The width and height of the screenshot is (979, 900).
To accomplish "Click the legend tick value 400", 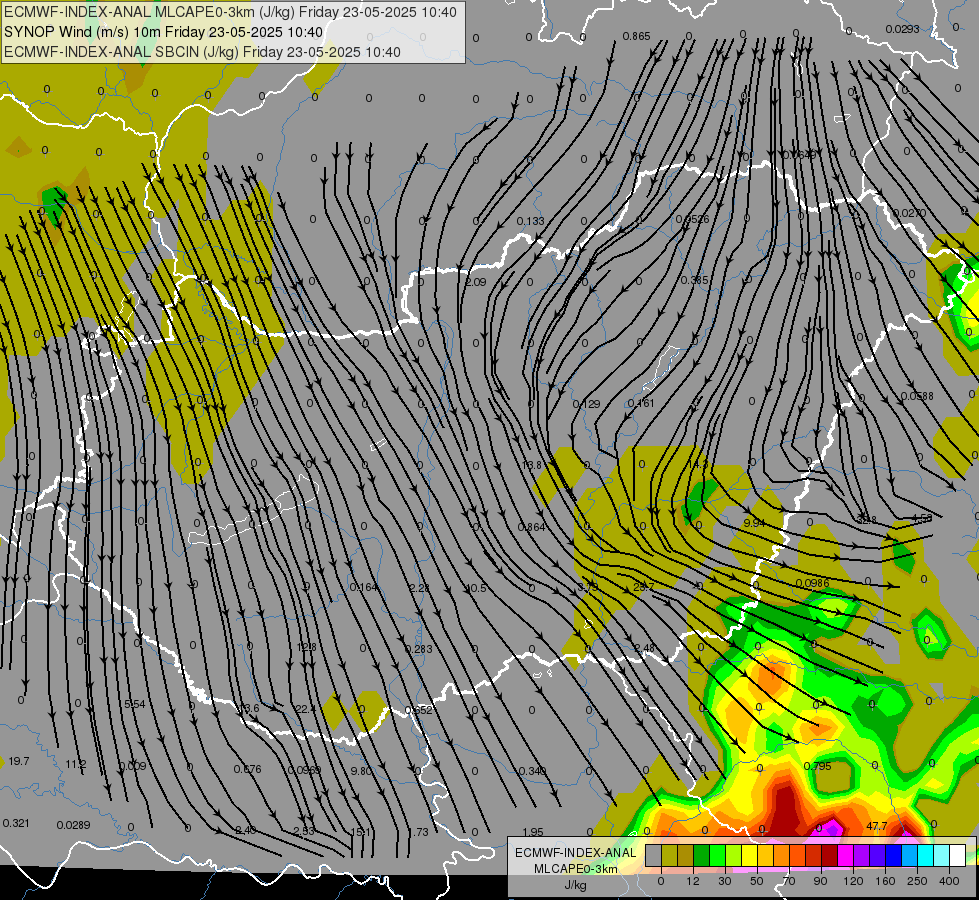I will click(949, 881).
